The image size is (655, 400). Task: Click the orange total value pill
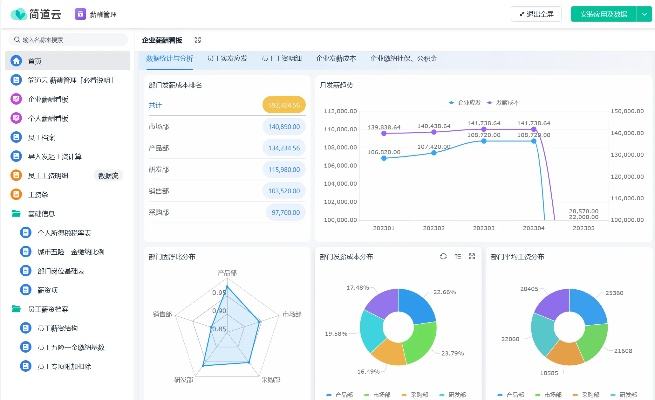(x=283, y=104)
